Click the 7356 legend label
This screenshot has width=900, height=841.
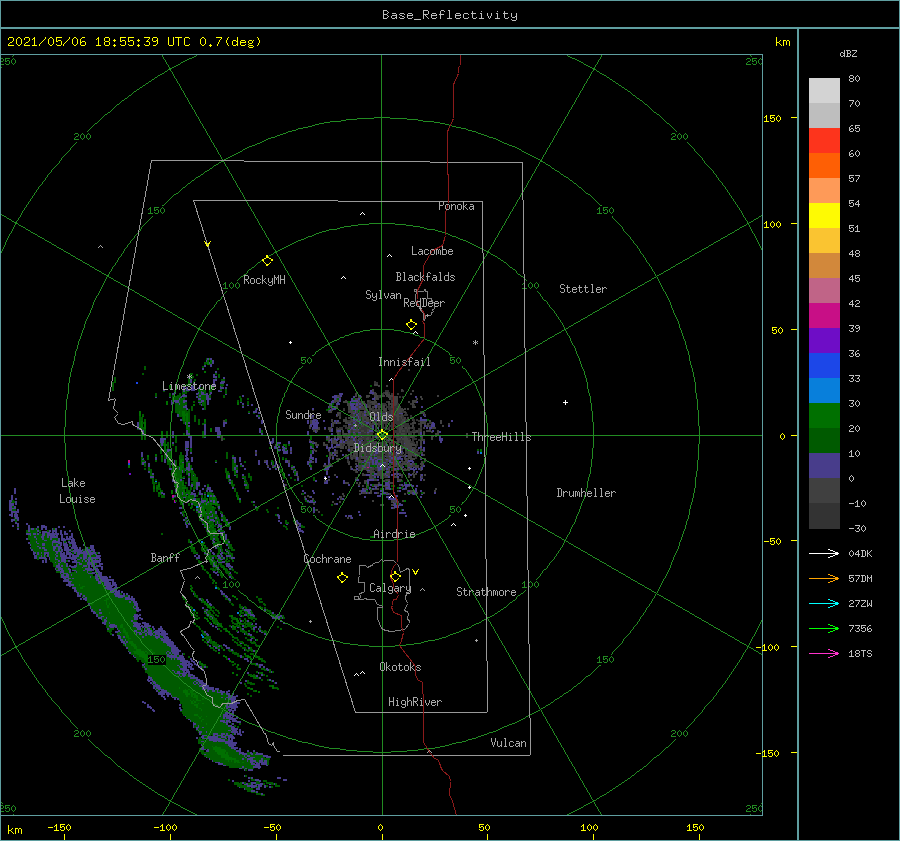coord(860,629)
